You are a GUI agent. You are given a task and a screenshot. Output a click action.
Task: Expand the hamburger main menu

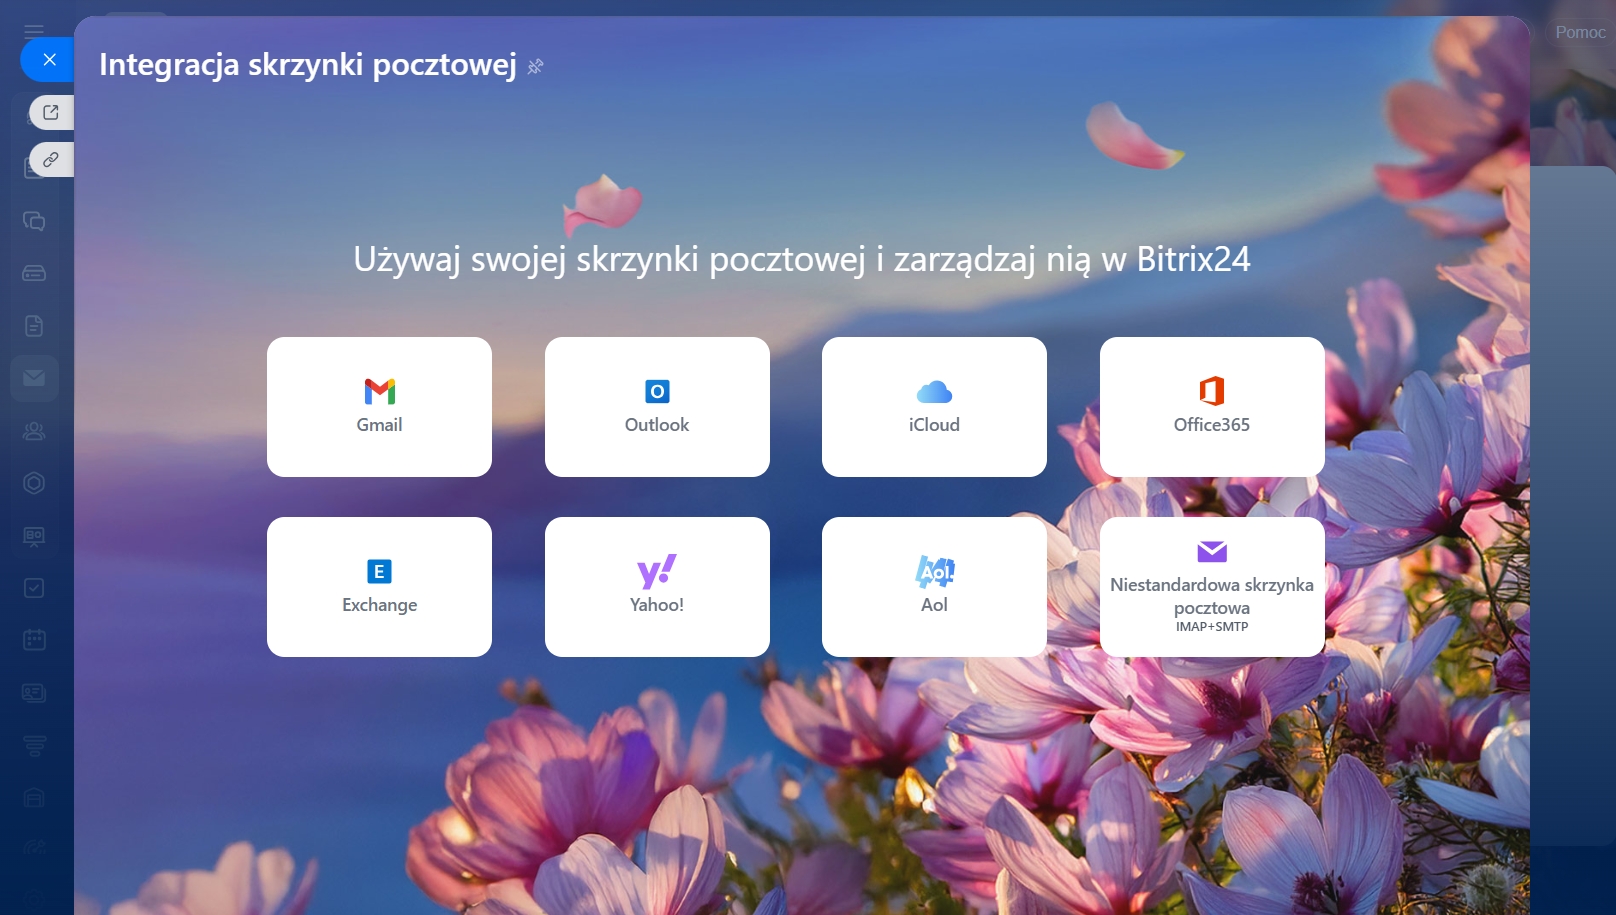click(34, 30)
